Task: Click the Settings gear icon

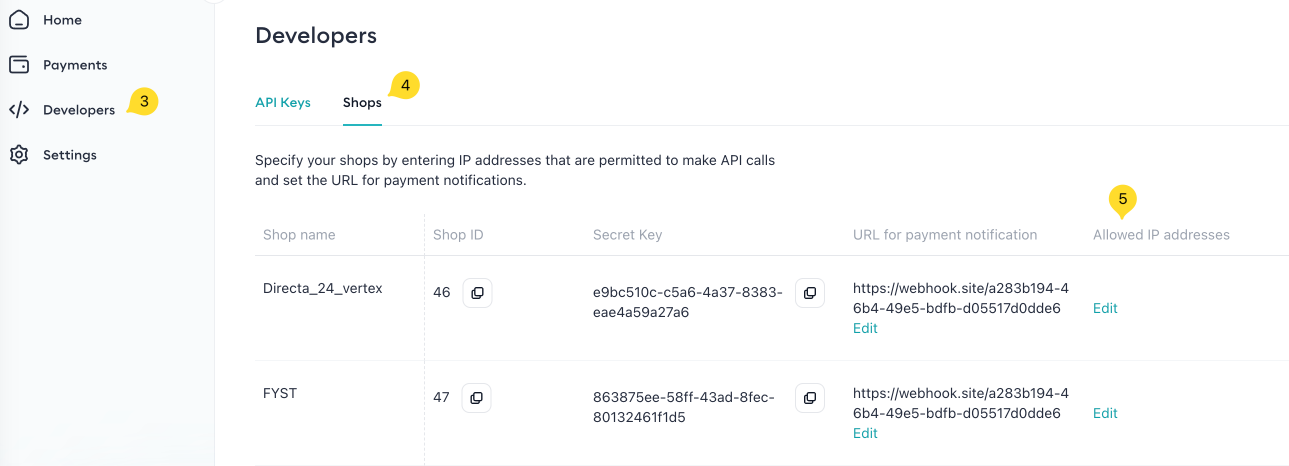Action: 19,155
